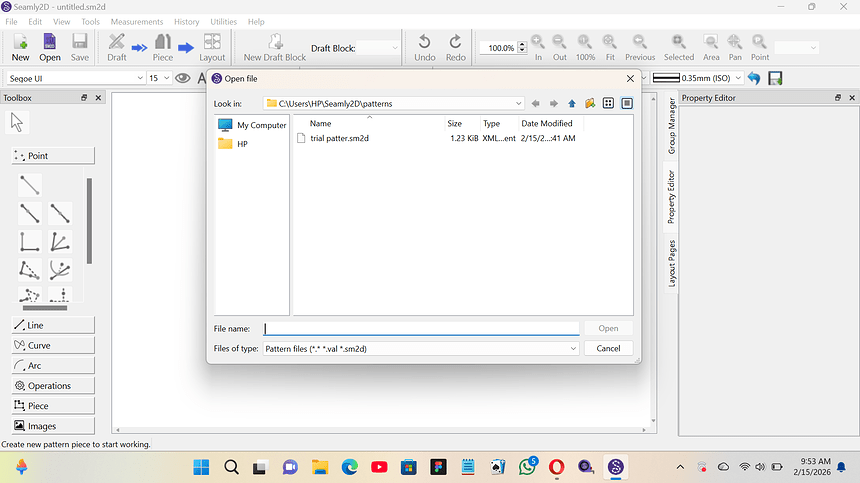The width and height of the screenshot is (860, 483).
Task: Switch to Piece mode icon
Action: [x=162, y=47]
